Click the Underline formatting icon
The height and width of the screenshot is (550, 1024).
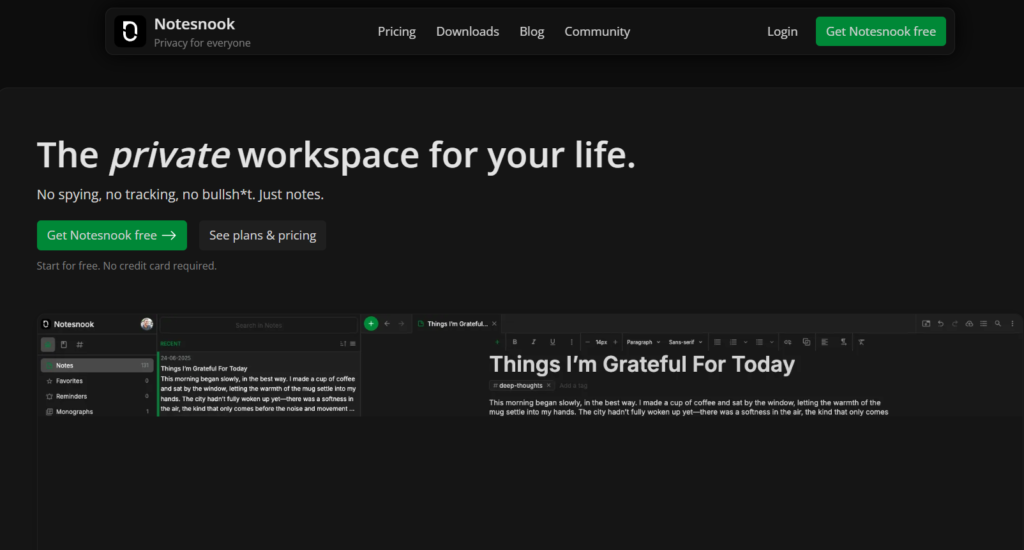(x=552, y=342)
